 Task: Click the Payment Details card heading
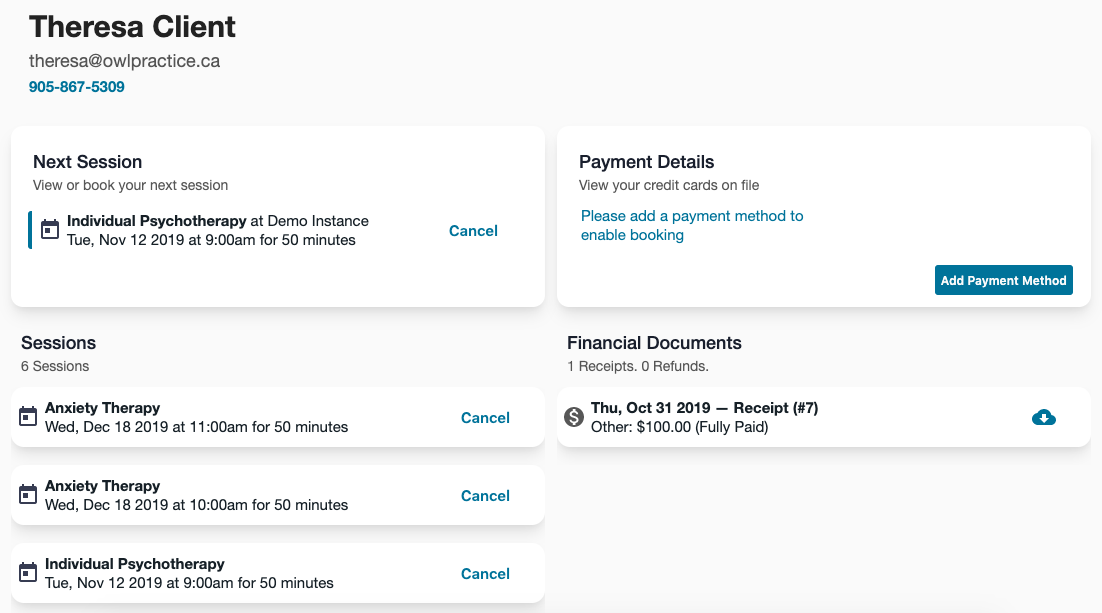(x=646, y=162)
